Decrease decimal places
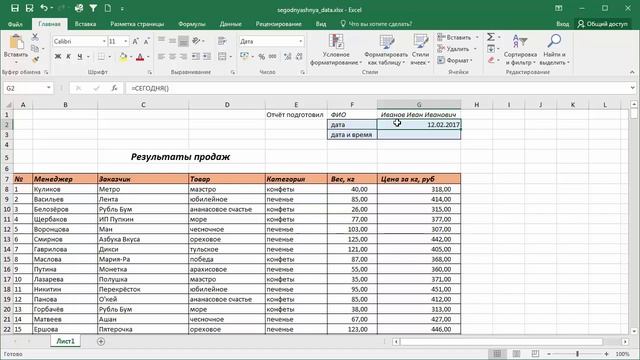This screenshot has width=640, height=360. (299, 57)
